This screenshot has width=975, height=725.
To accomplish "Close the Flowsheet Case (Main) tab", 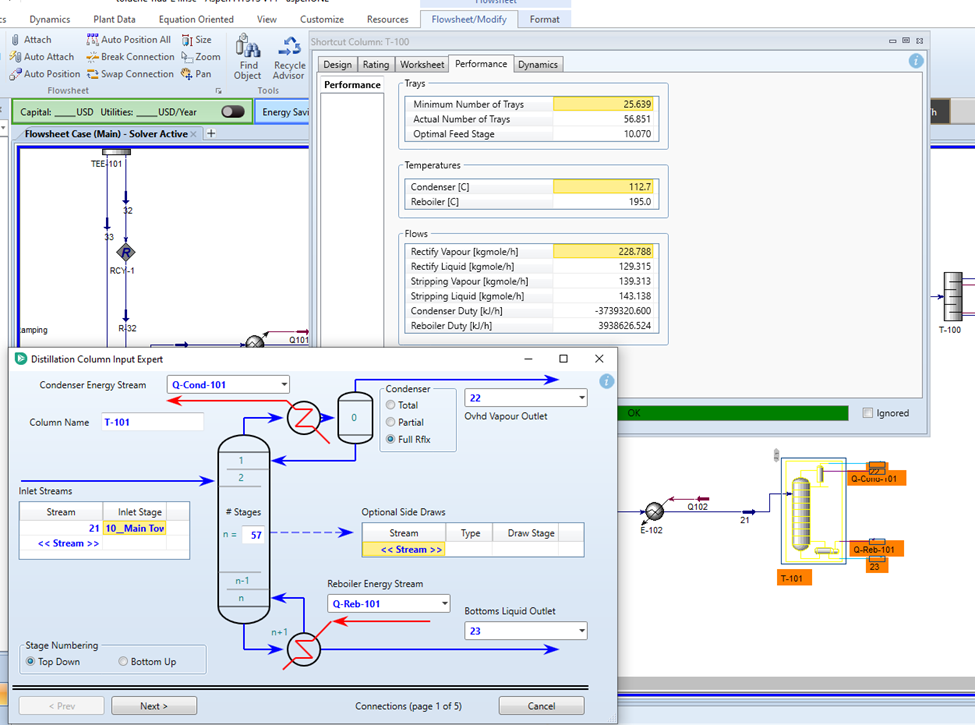I will coord(193,134).
